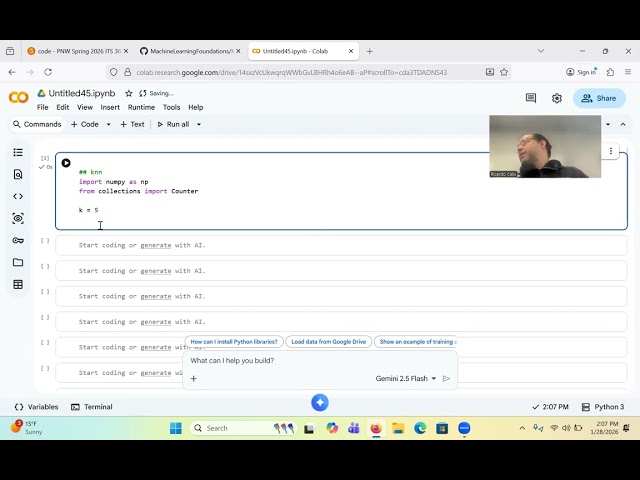Open Find and replace sidebar icon
This screenshot has width=640, height=480.
[18, 174]
